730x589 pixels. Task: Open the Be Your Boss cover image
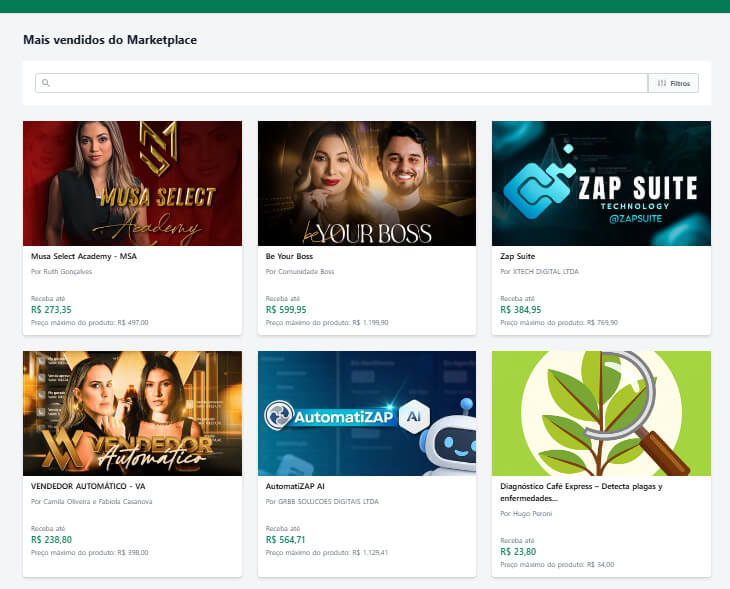pos(367,183)
